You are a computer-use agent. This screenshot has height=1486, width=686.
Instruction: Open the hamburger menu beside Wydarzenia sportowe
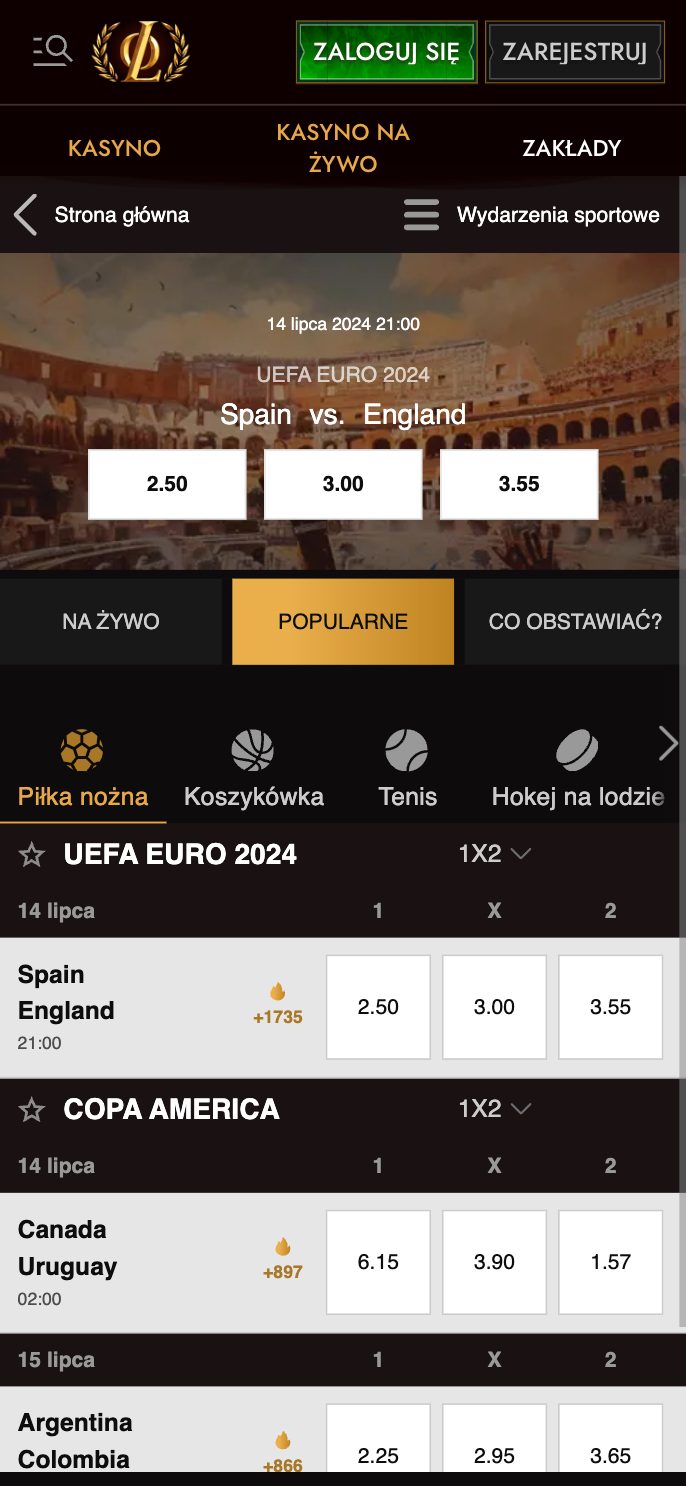(x=421, y=214)
